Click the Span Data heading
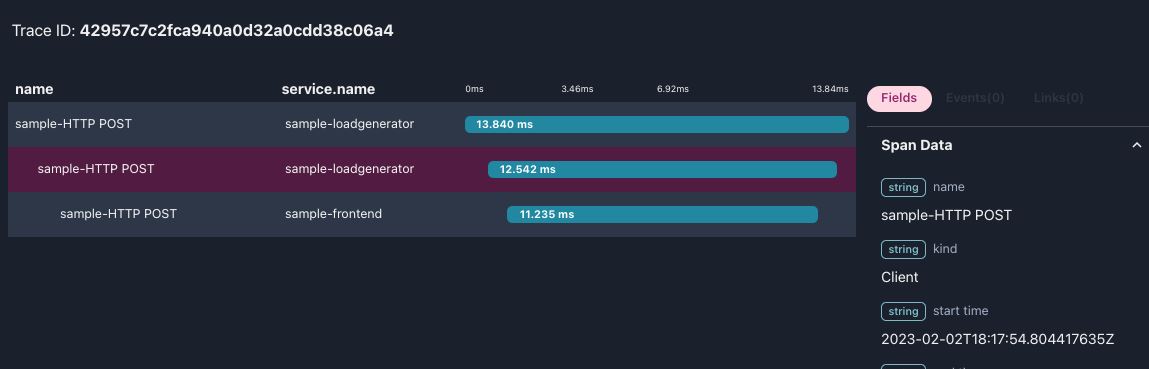 [x=917, y=145]
